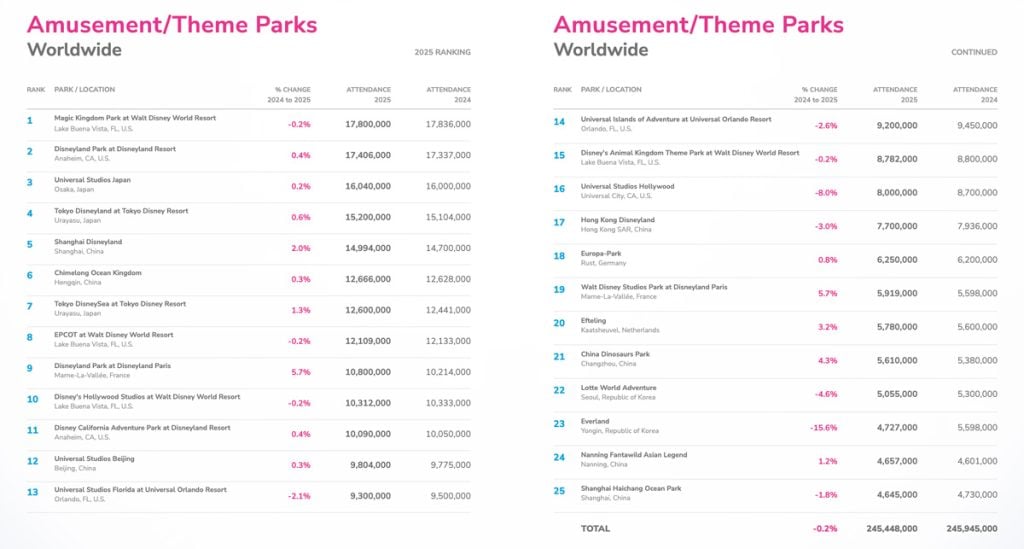Select rank number 25
1024x549 pixels.
[x=559, y=491]
